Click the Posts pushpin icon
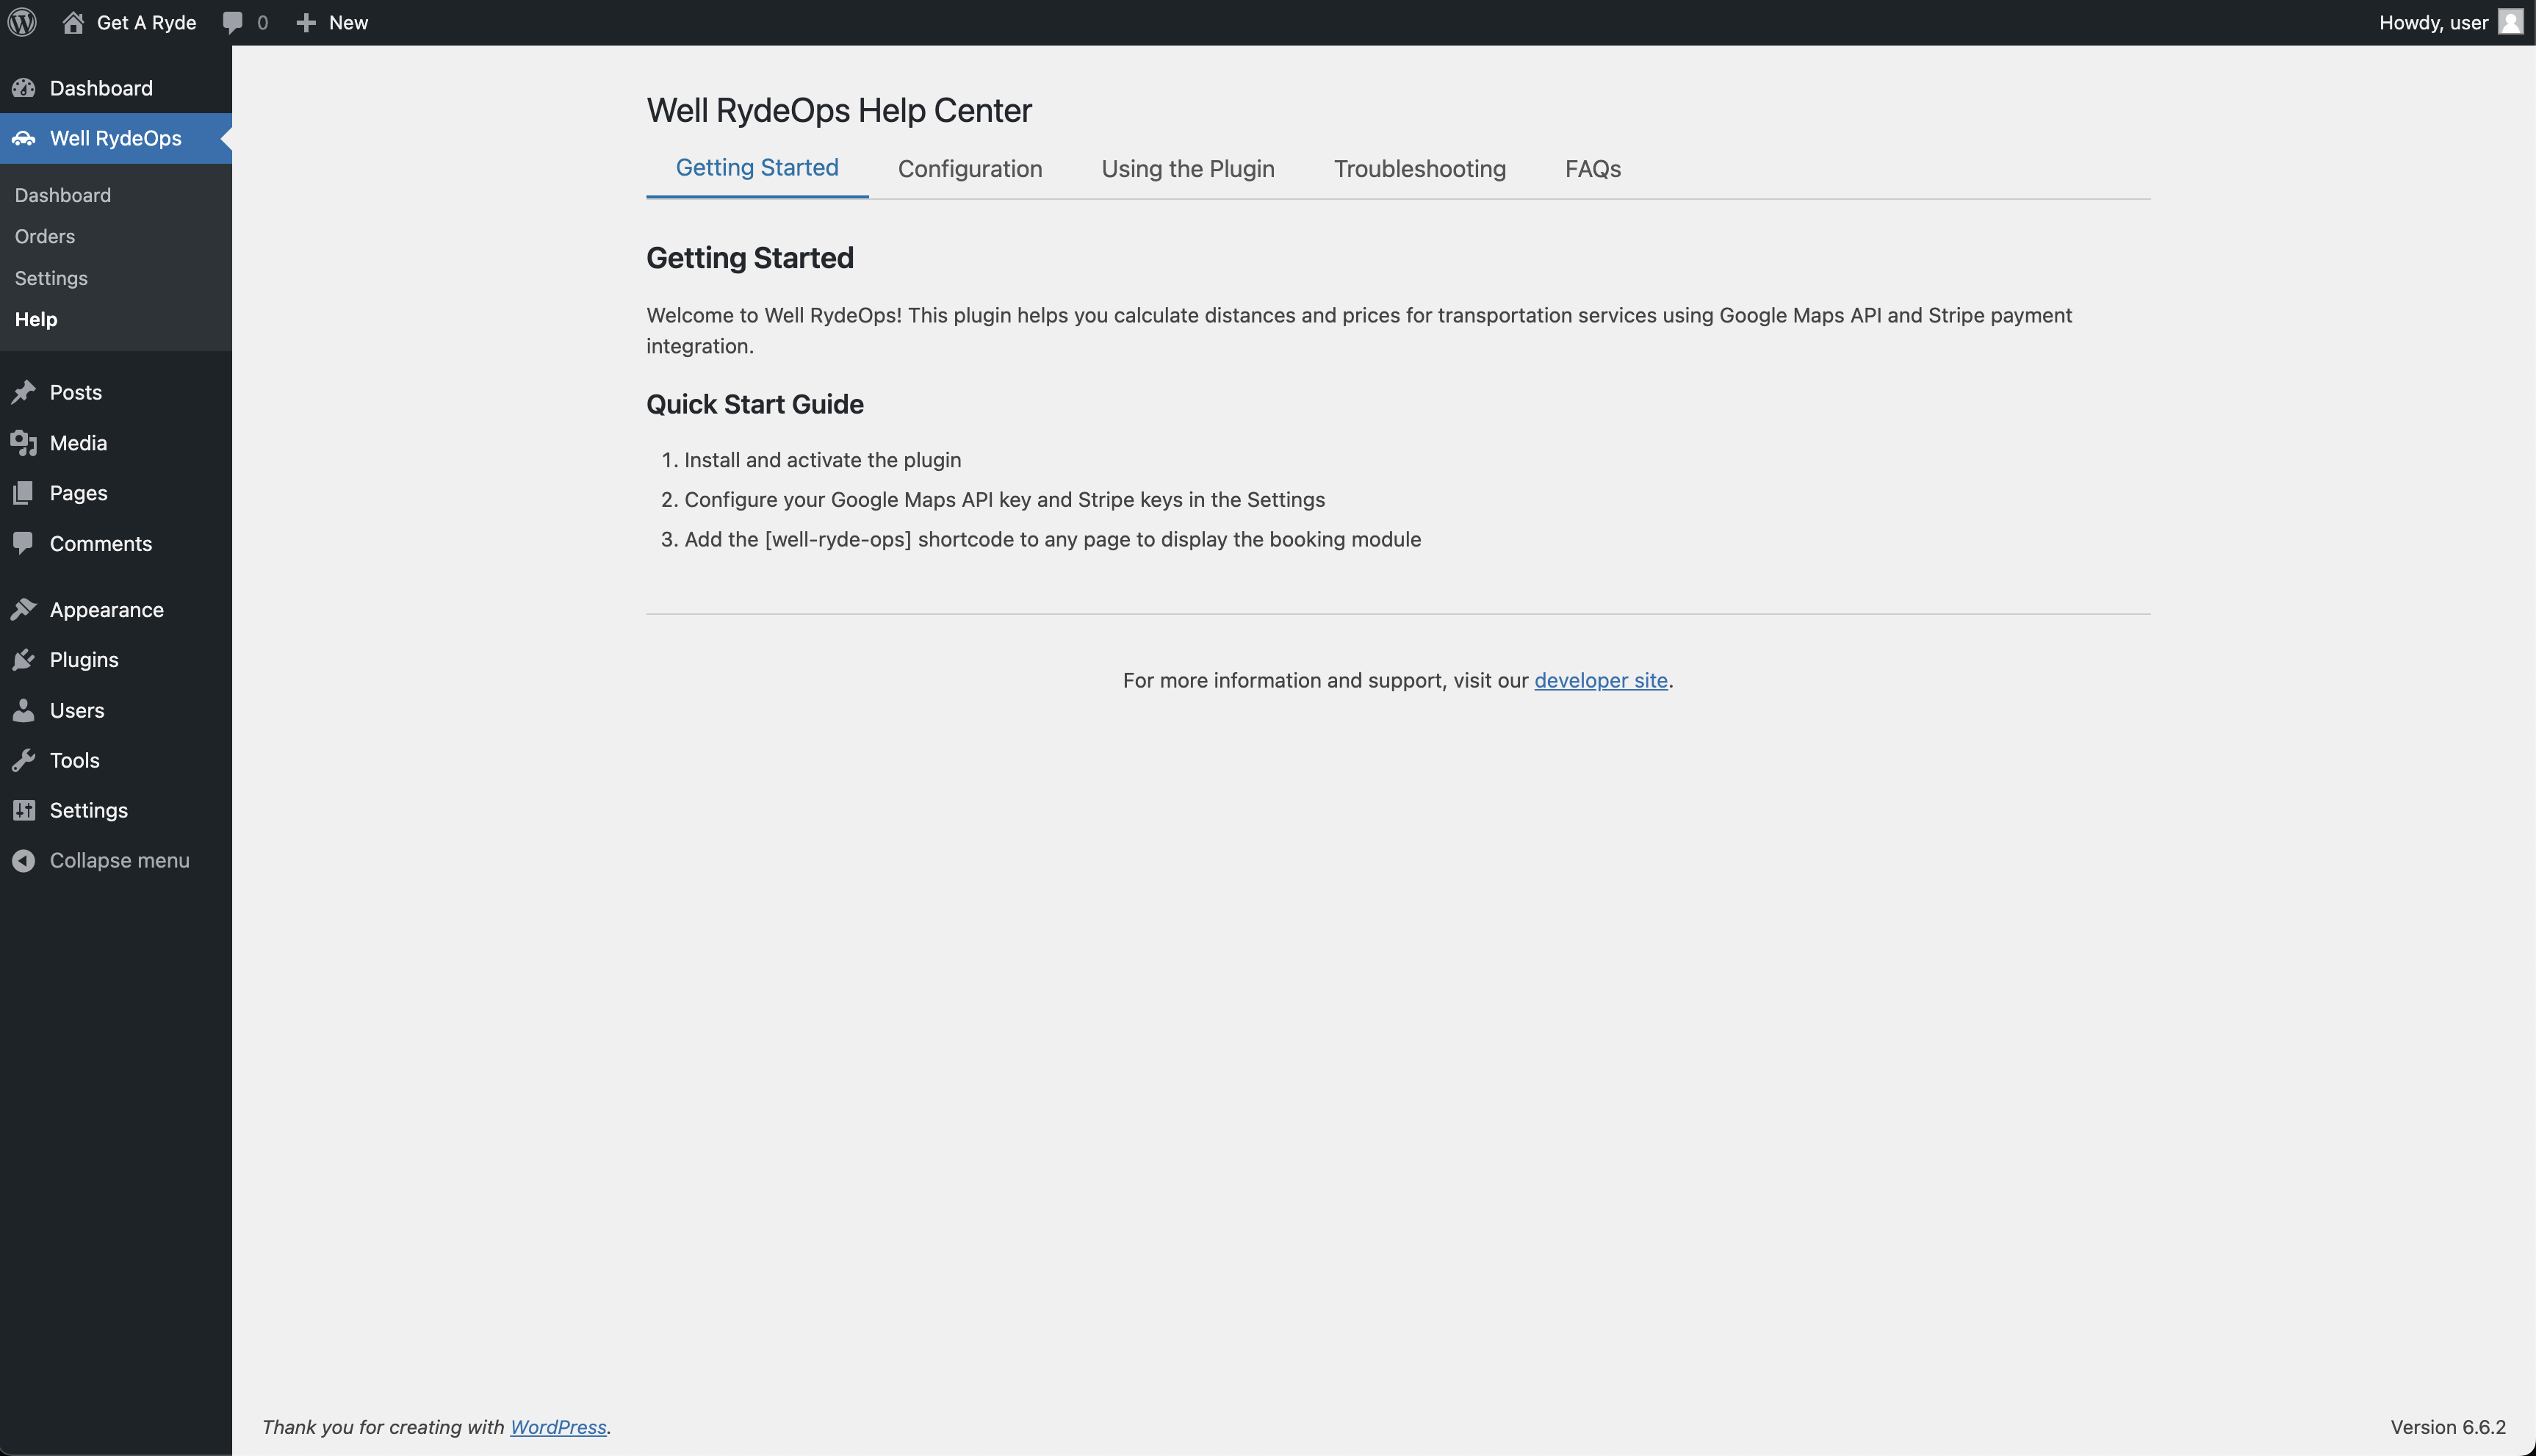Viewport: 2536px width, 1456px height. pos(24,392)
